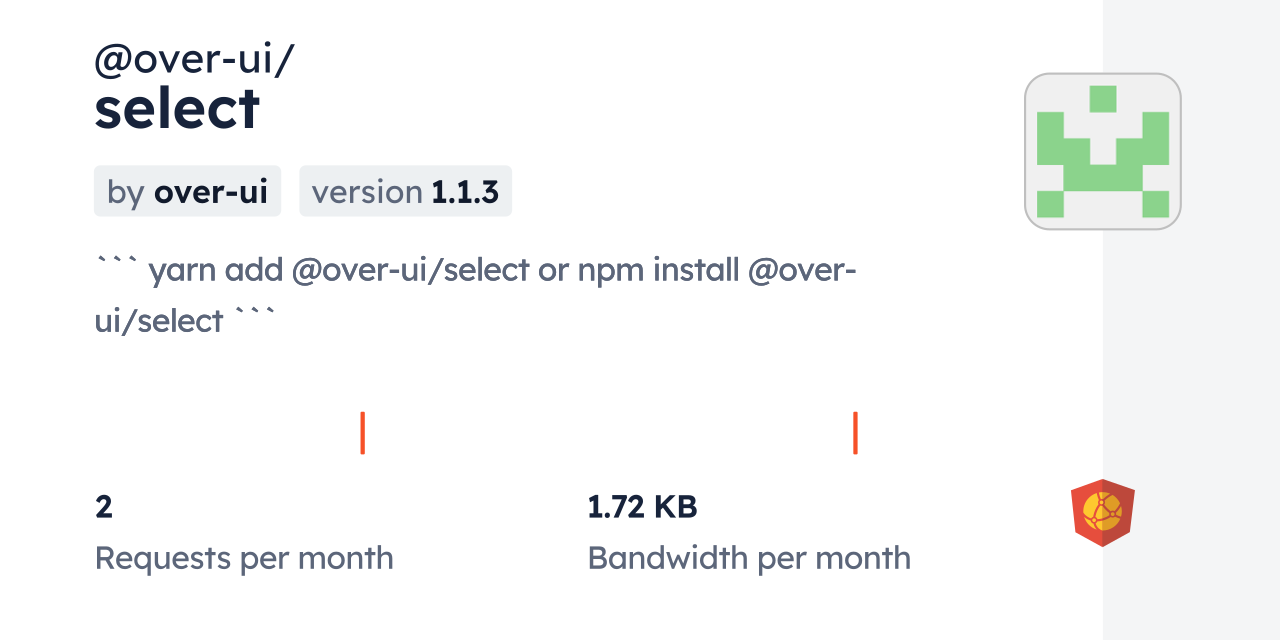1280x640 pixels.
Task: Select the bold "select" package title
Action: tap(177, 109)
